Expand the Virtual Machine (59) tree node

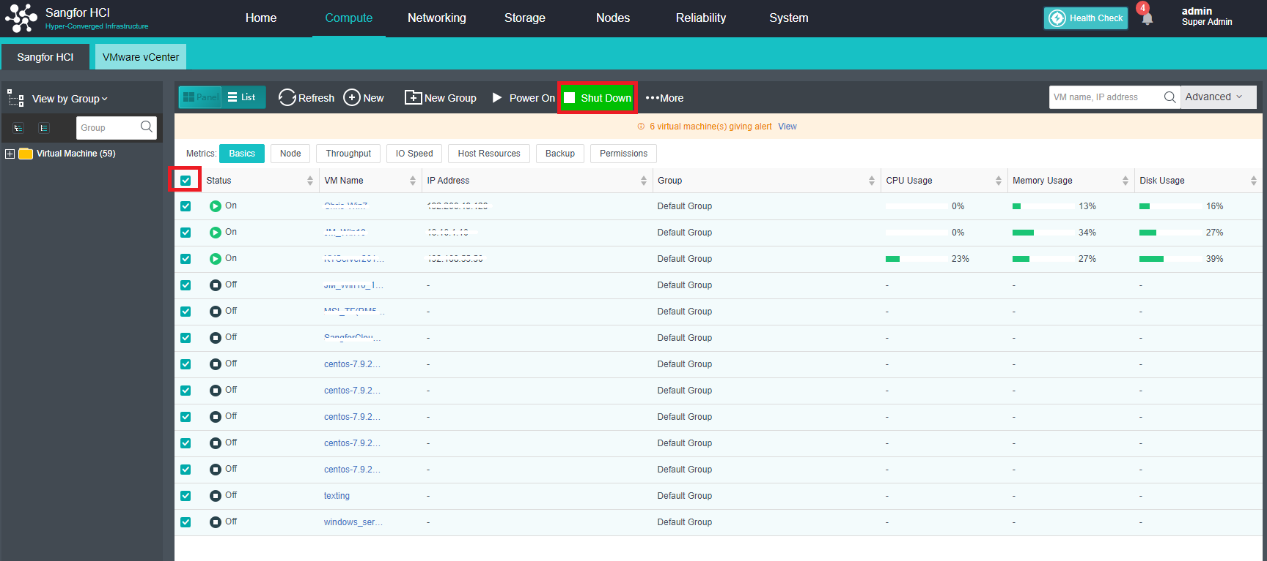click(x=10, y=154)
